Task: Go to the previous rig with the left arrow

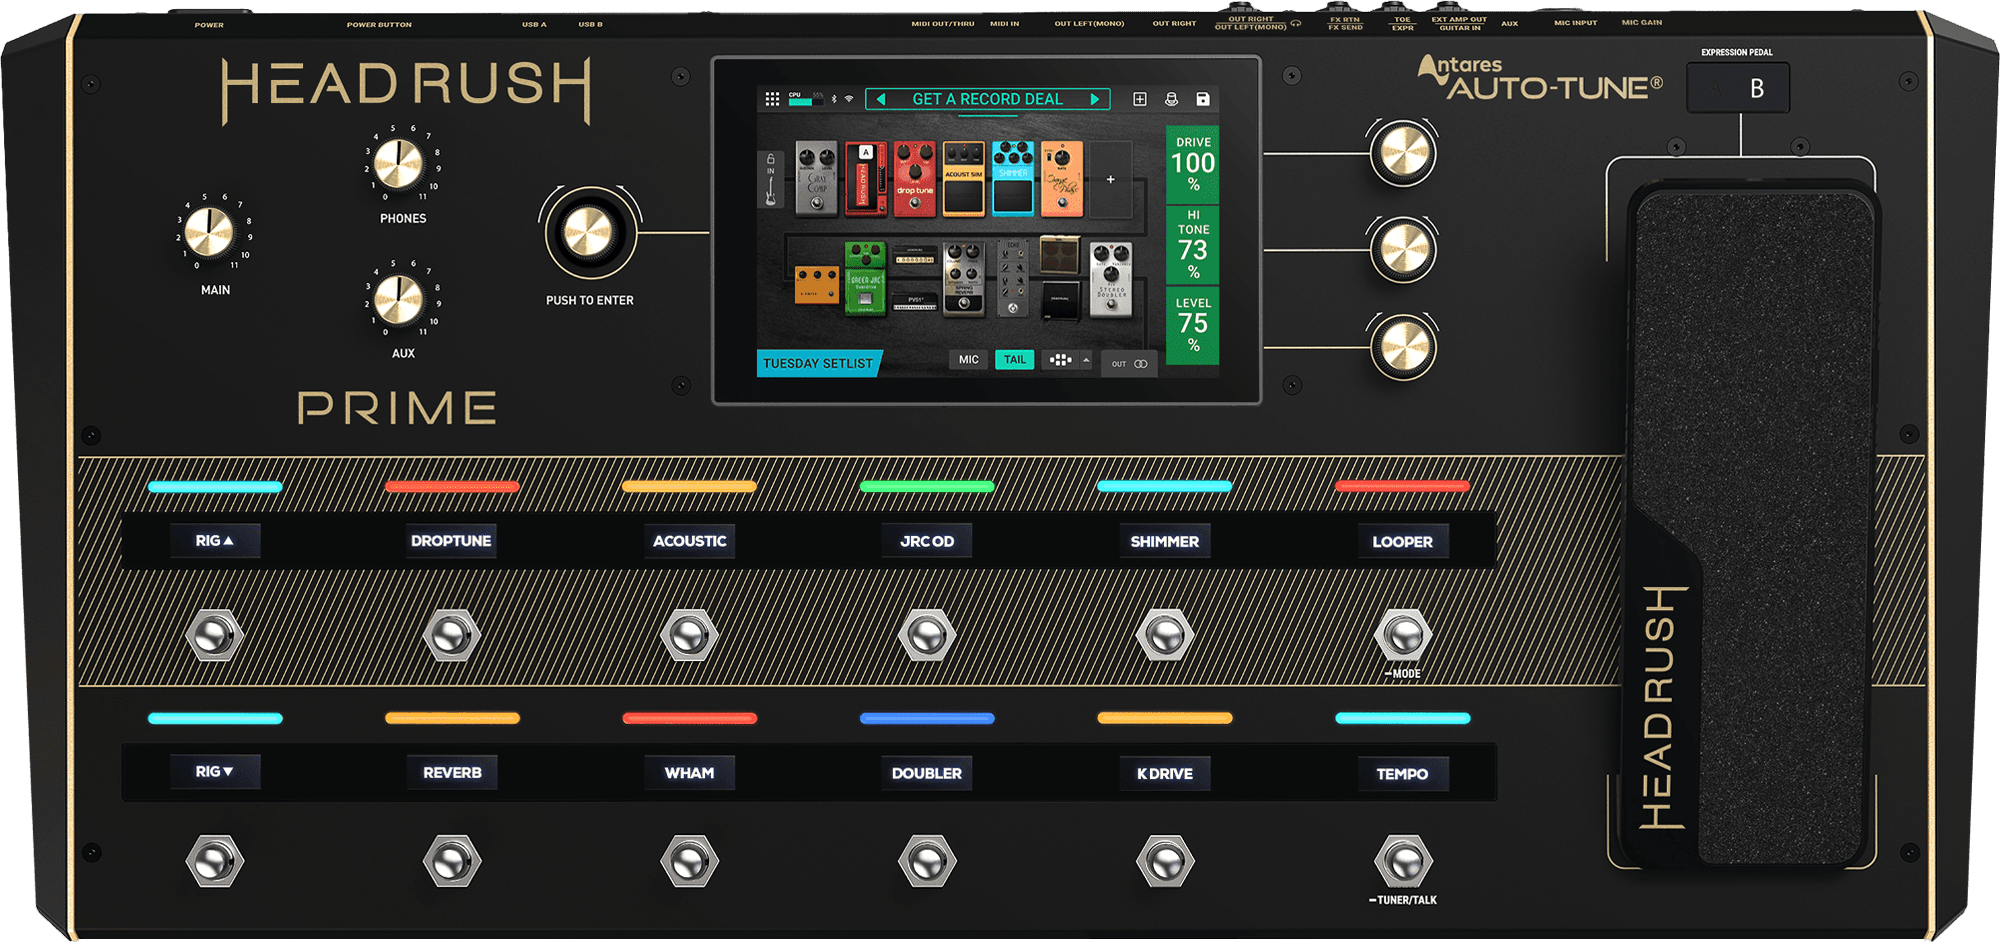Action: [x=881, y=99]
